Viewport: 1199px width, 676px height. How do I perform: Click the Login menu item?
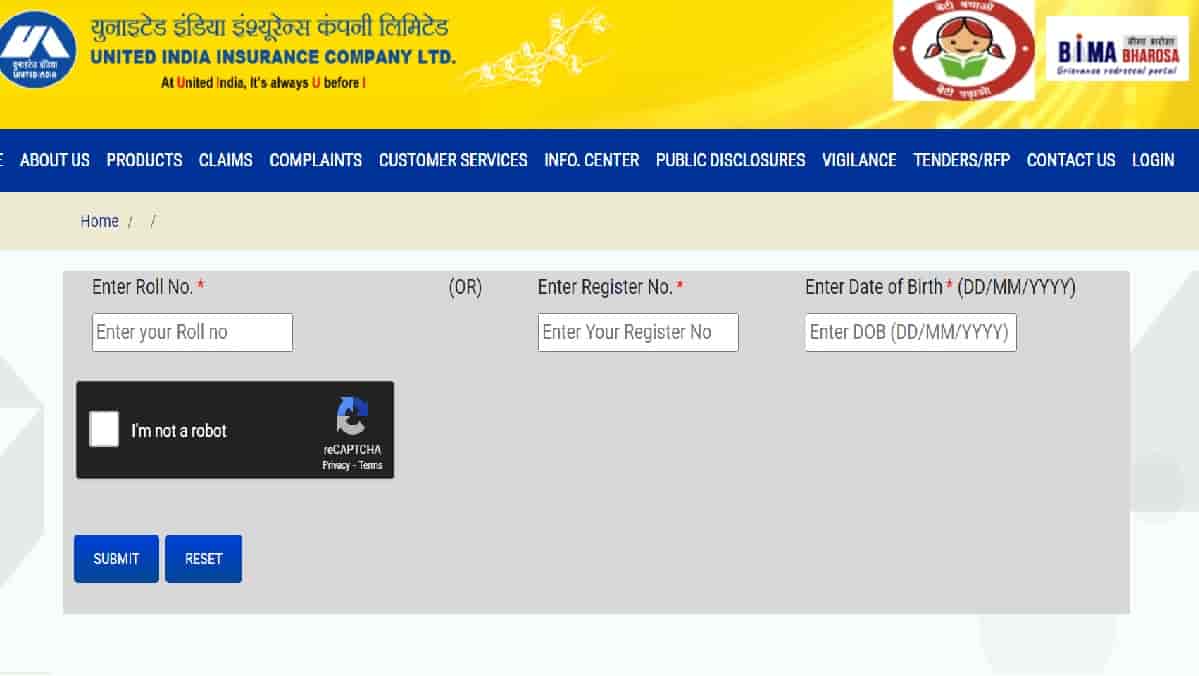tap(1153, 160)
